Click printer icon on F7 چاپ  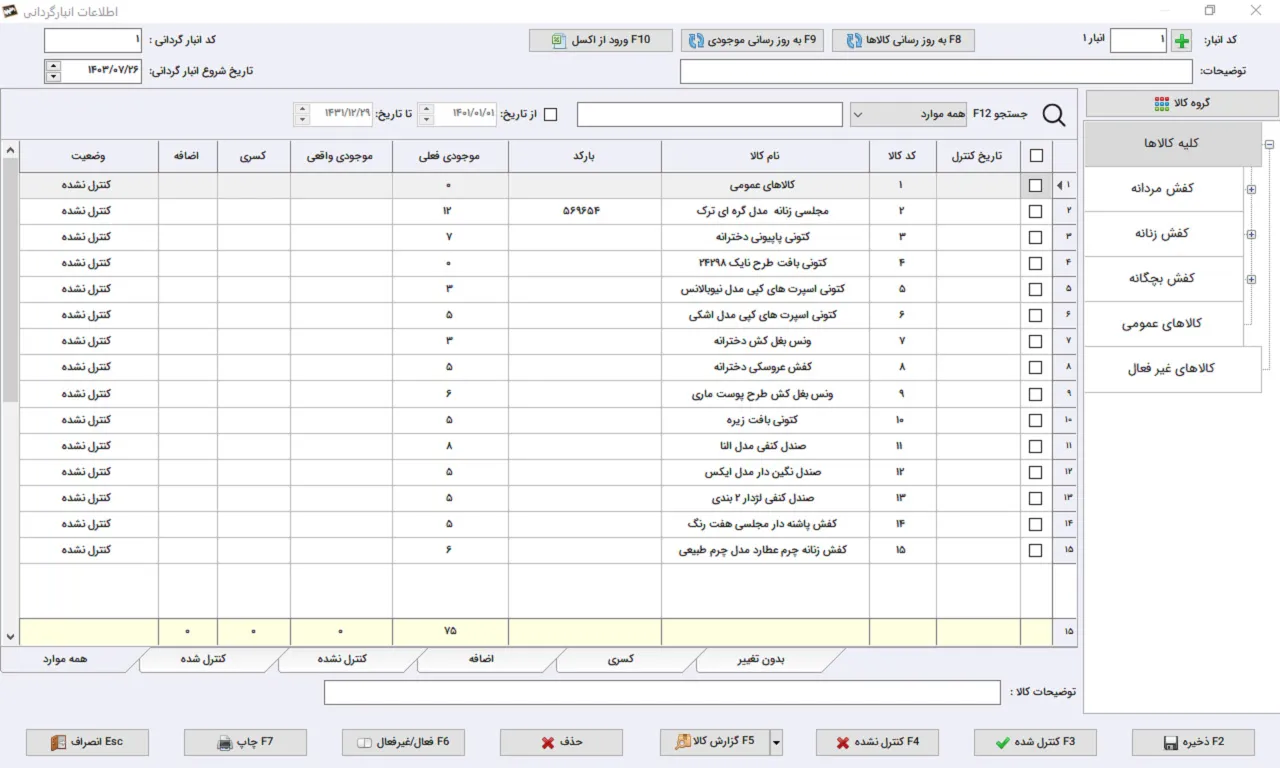click(x=225, y=743)
